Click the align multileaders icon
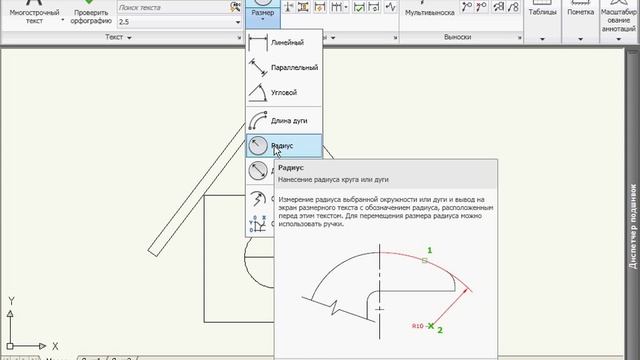Screen dimensions: 640x360 coord(499,7)
